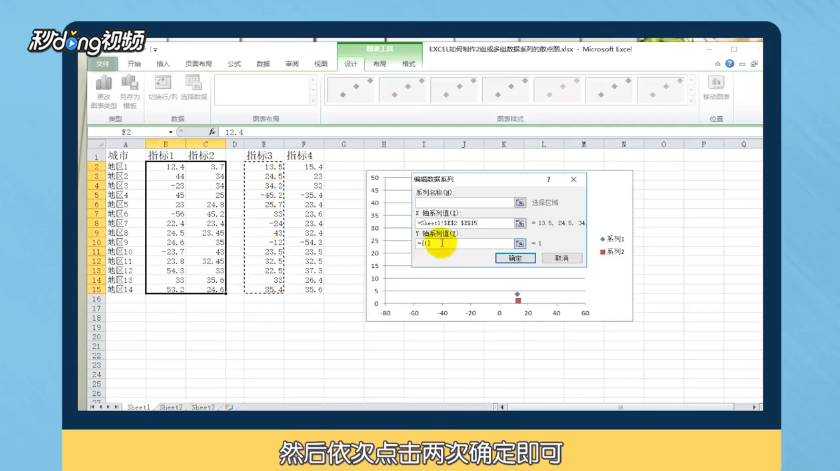Click the formula bar showing 12.4
This screenshot has height=471, width=840.
pos(490,132)
